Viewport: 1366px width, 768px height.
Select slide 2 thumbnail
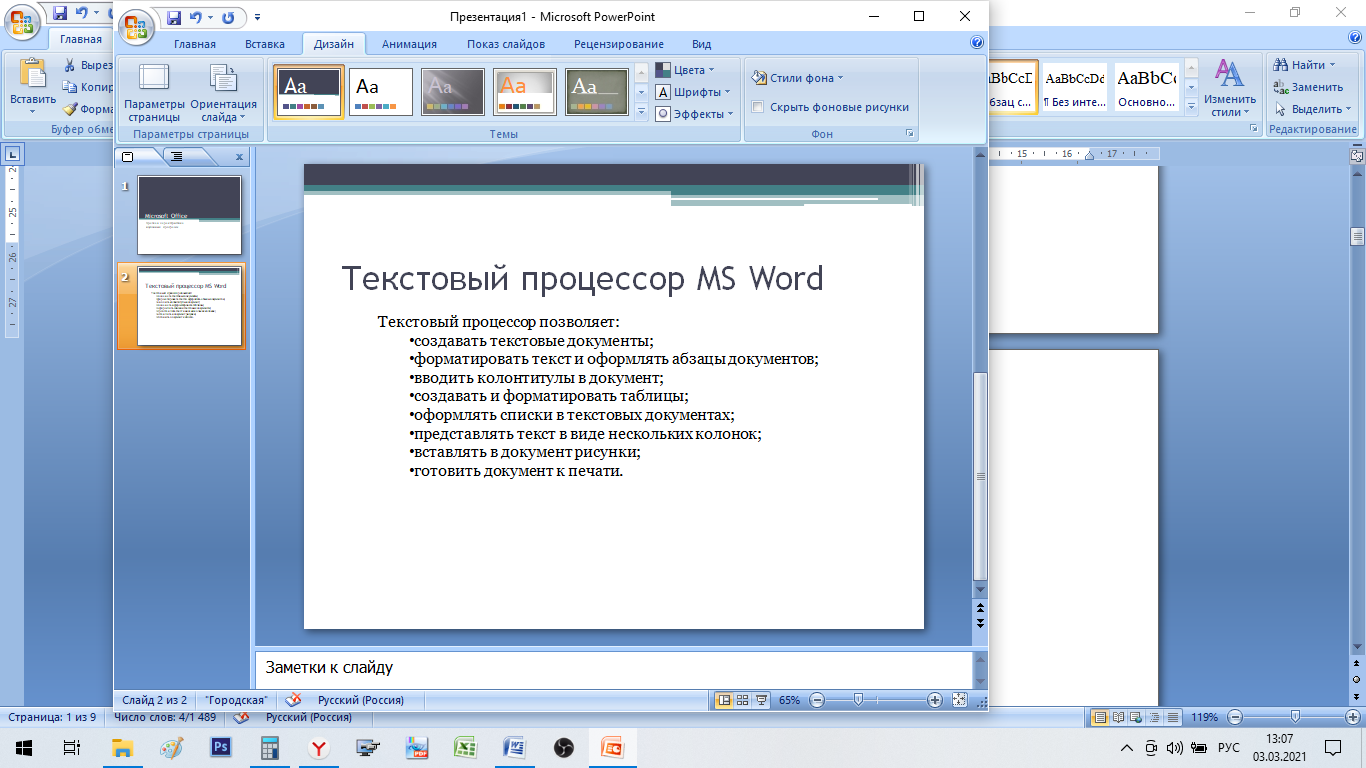190,306
